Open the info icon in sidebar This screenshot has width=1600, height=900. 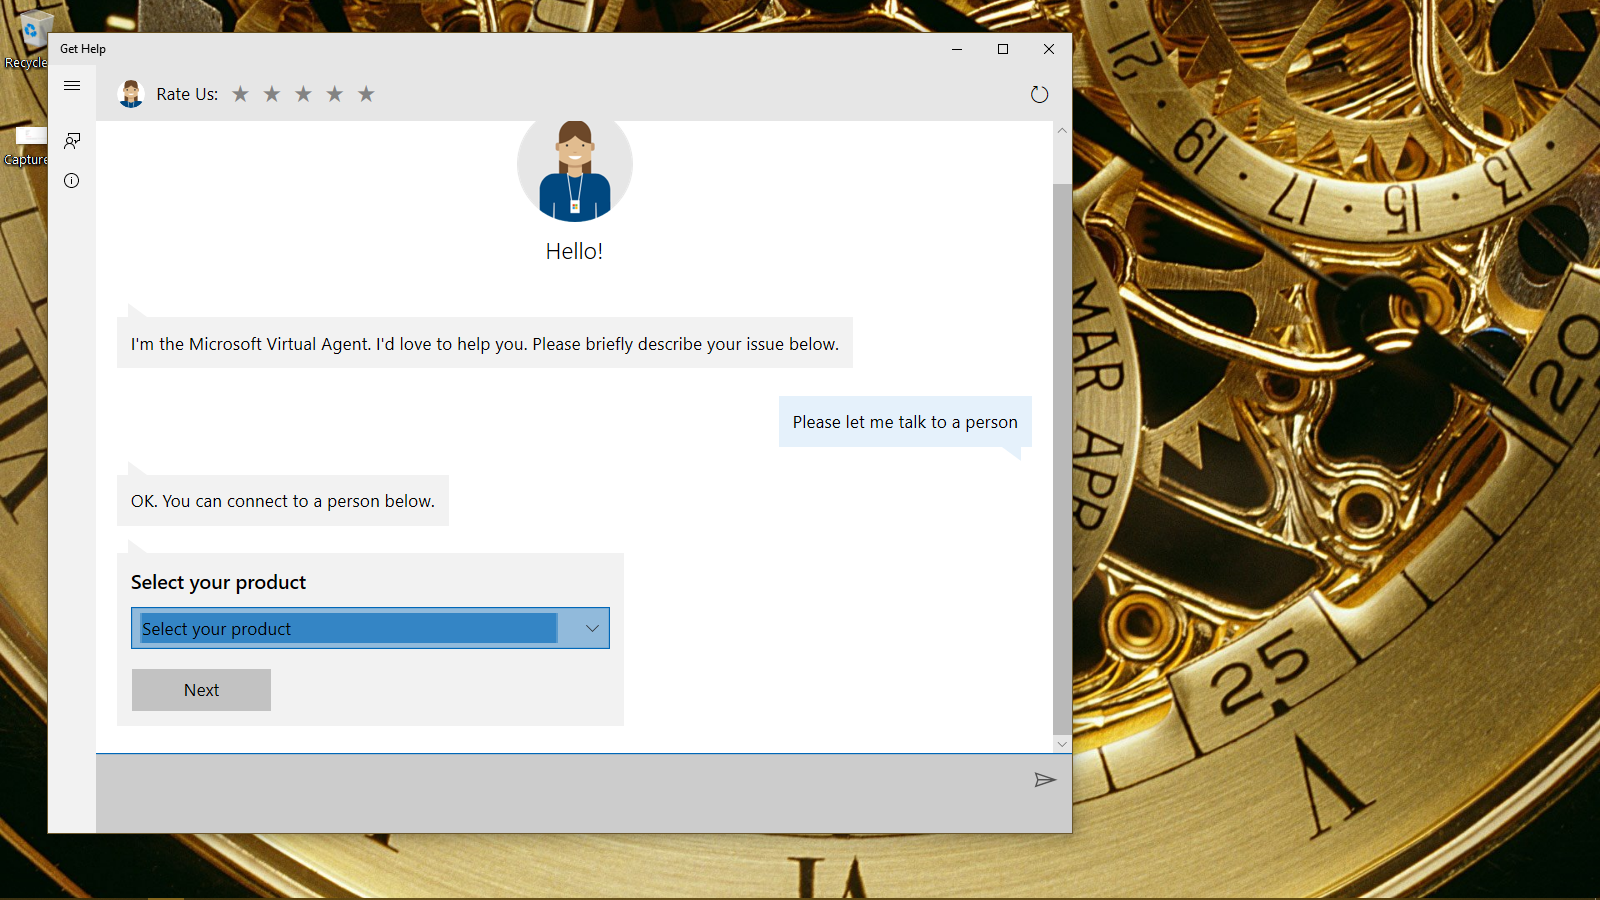click(72, 181)
